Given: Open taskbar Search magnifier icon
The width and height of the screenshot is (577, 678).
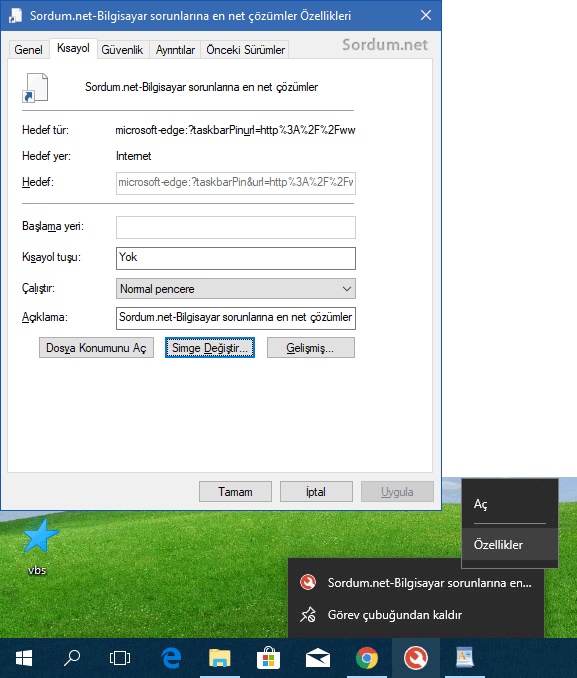Looking at the screenshot, I should 72,658.
